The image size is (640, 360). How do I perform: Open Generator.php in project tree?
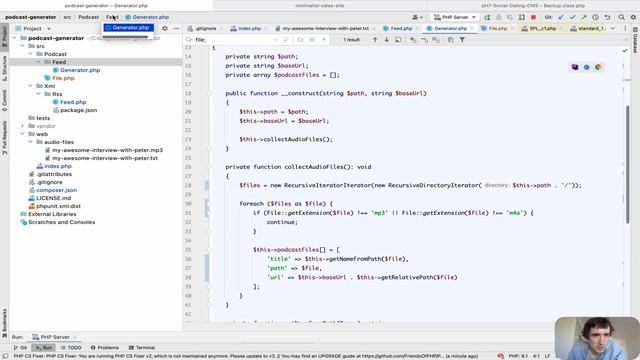(80, 70)
